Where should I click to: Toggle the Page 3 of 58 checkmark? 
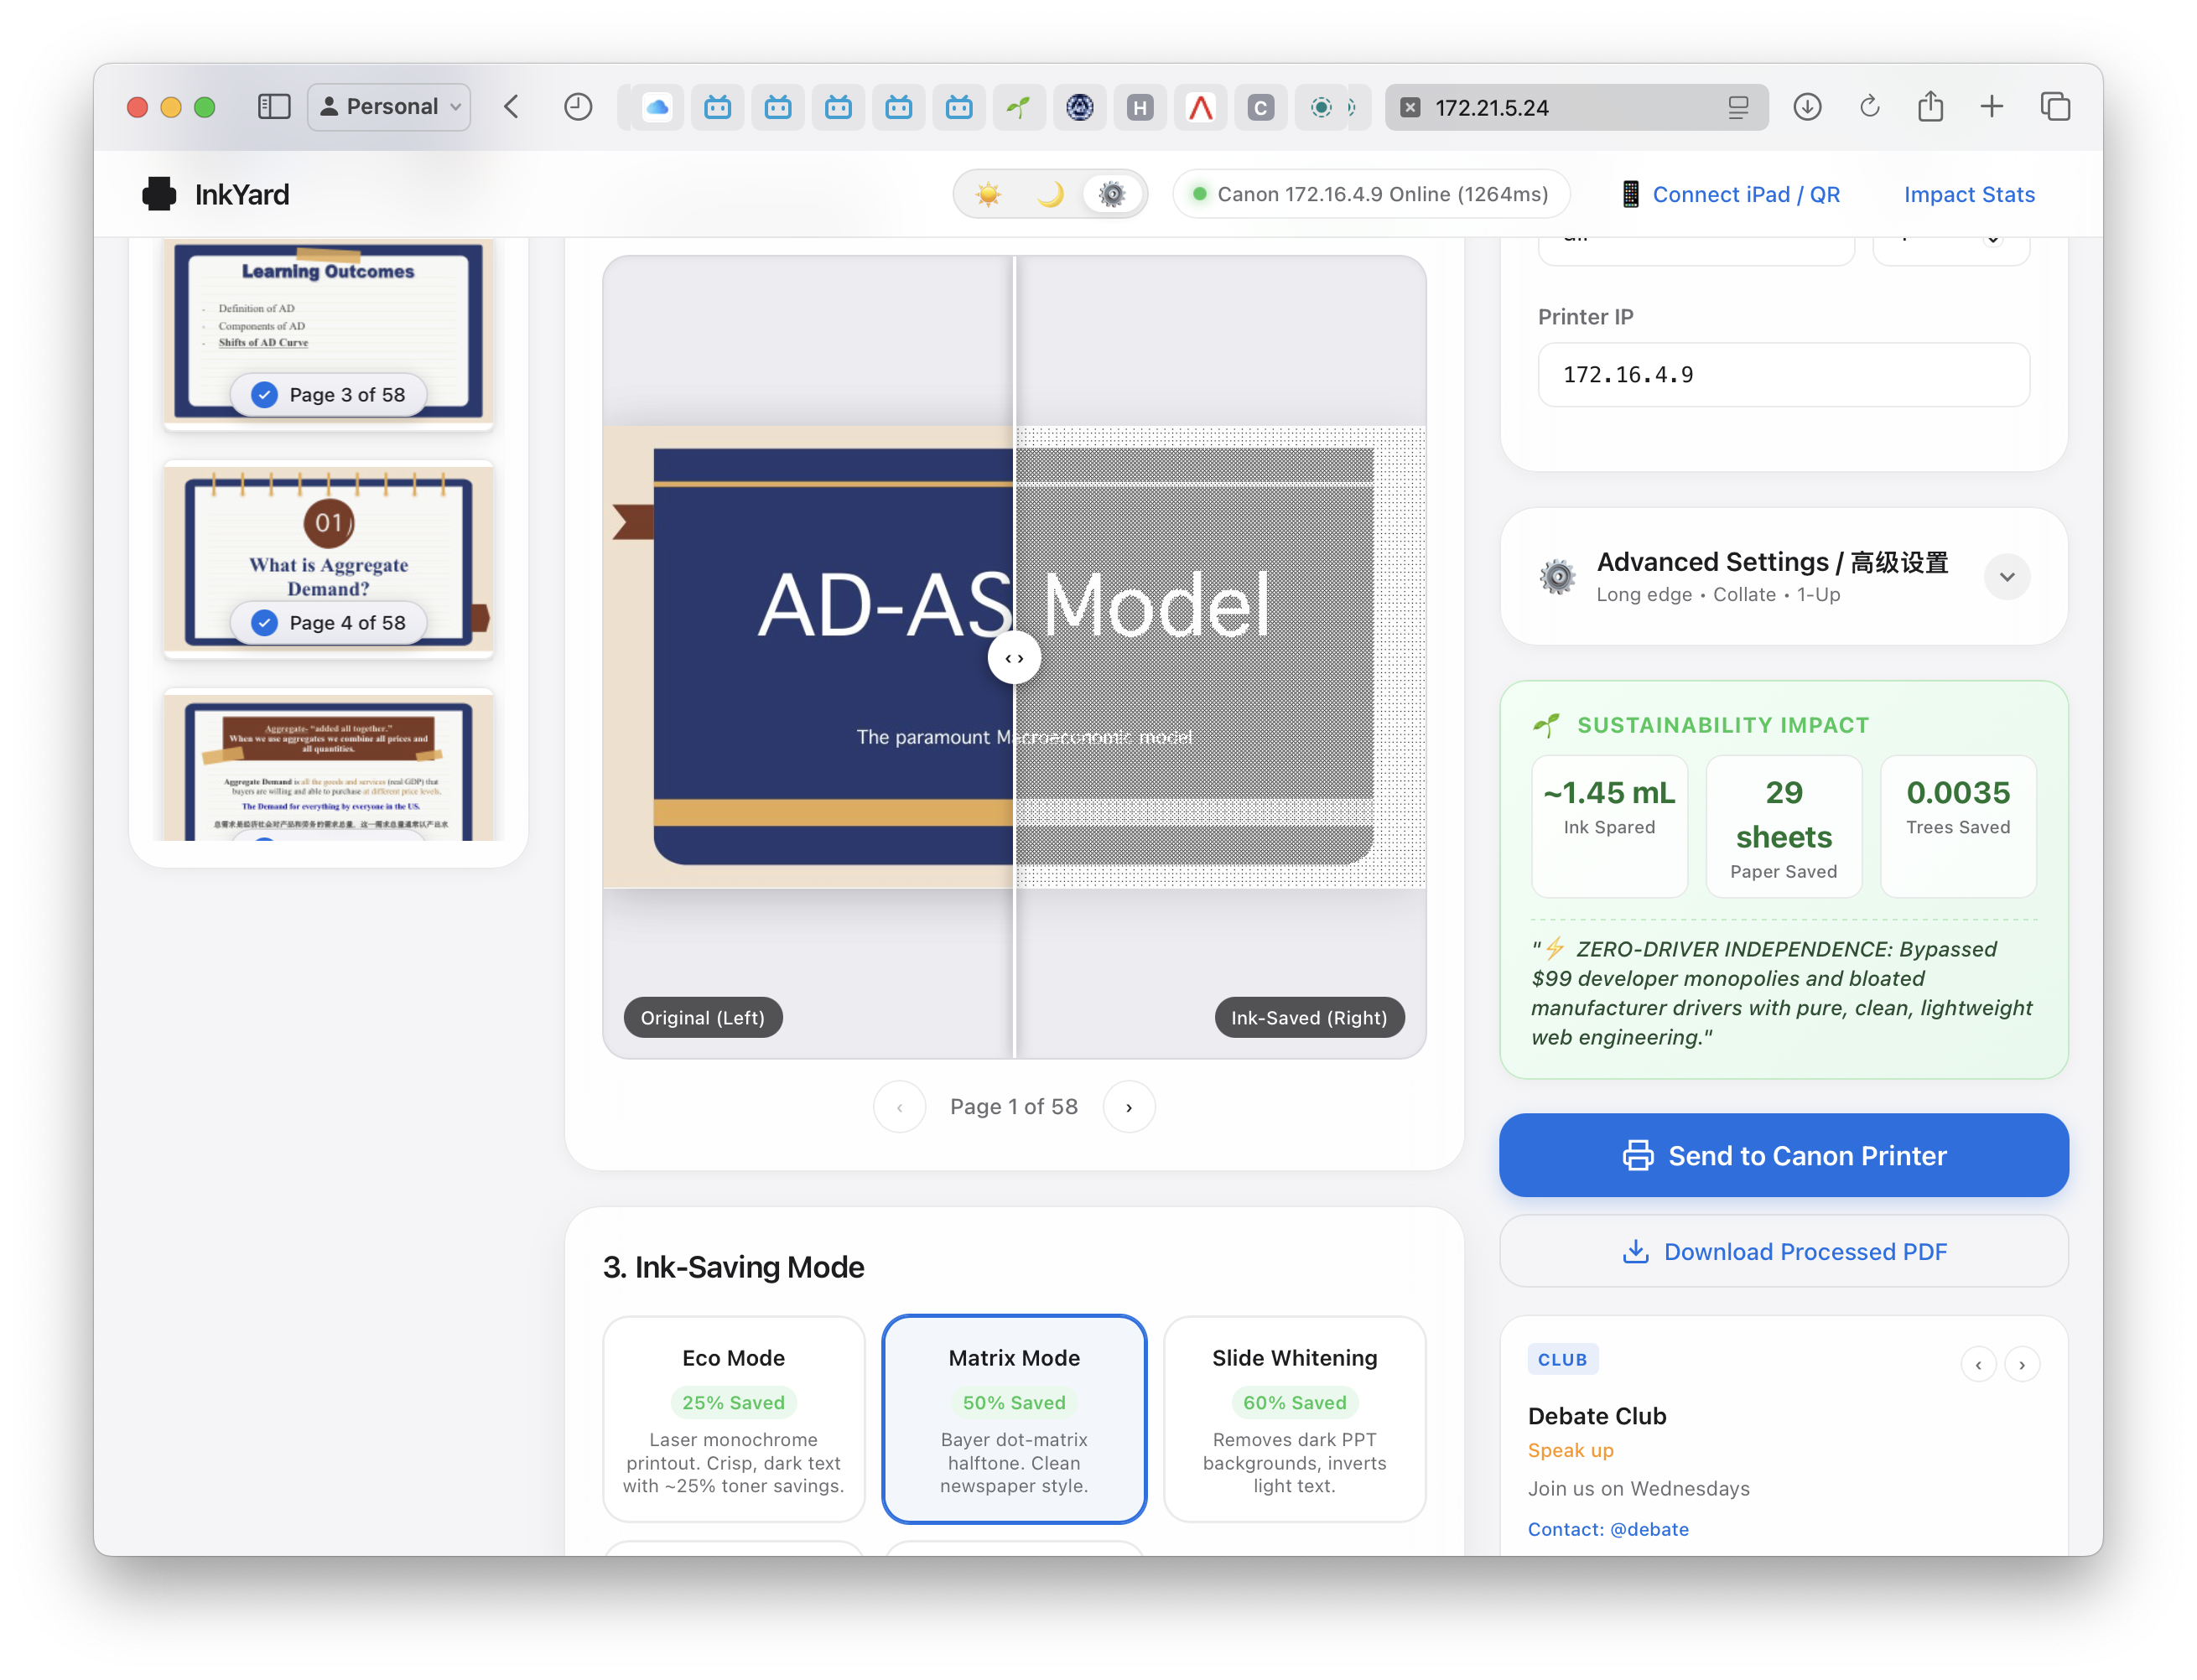coord(264,395)
